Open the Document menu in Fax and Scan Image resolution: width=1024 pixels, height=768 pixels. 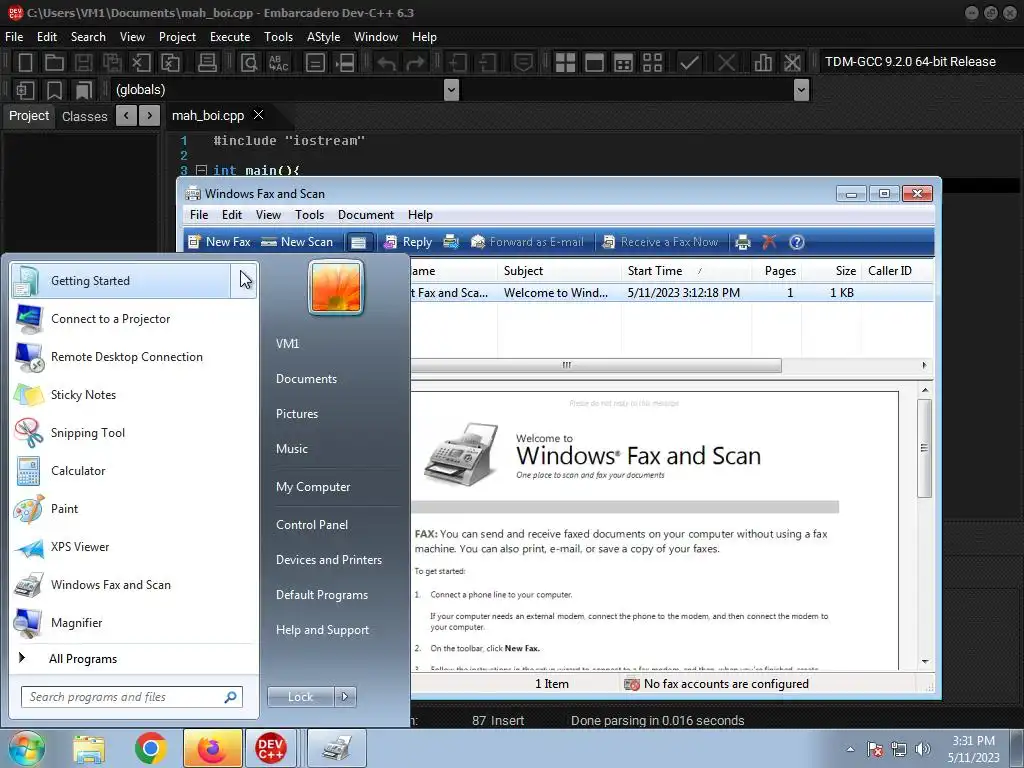(x=366, y=215)
